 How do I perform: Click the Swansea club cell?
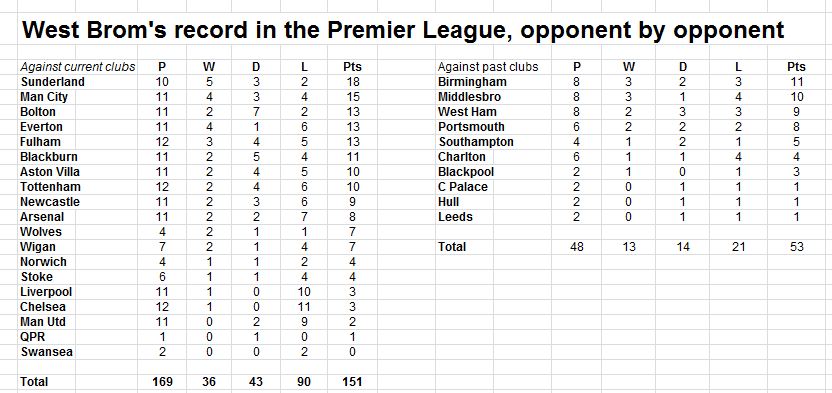(x=47, y=352)
